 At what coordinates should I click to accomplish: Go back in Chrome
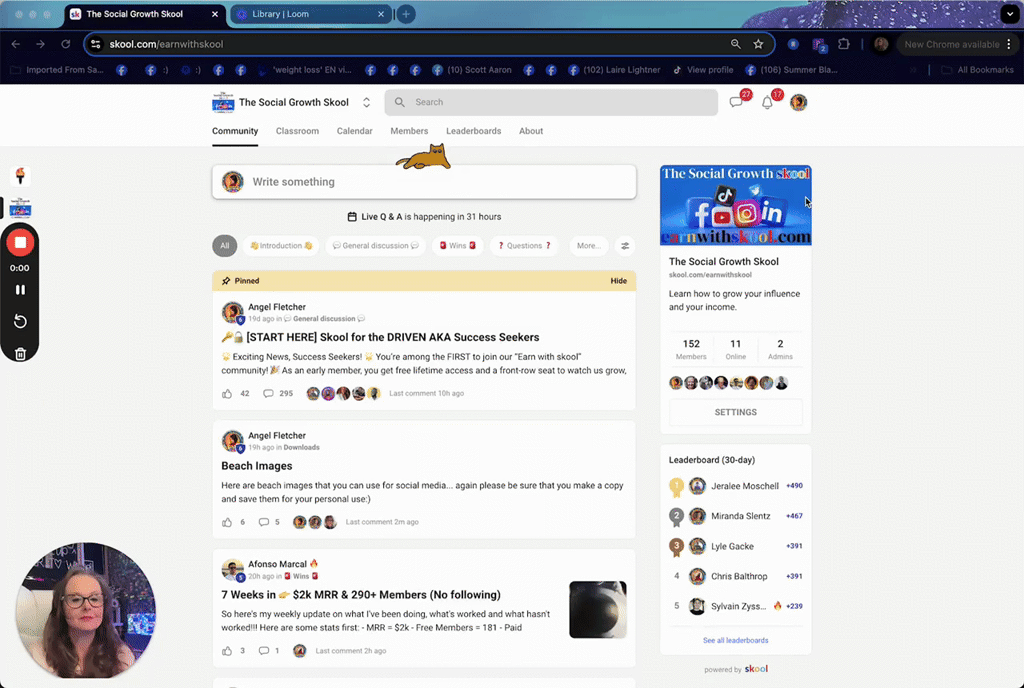[x=16, y=44]
